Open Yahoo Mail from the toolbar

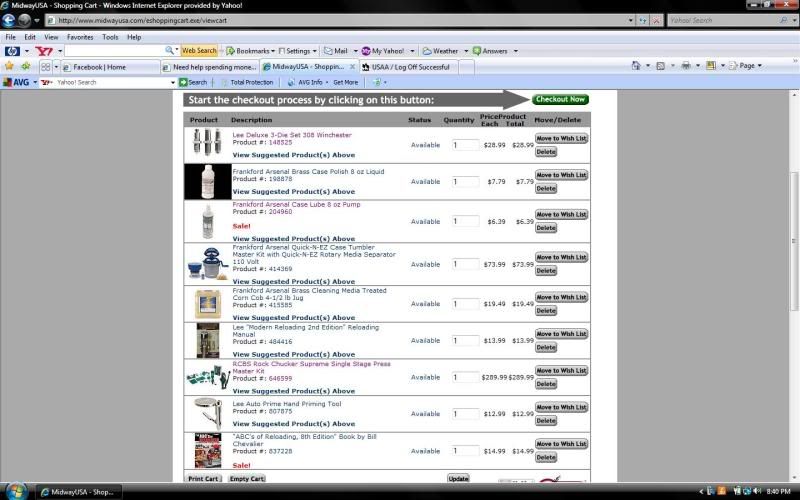tap(336, 51)
